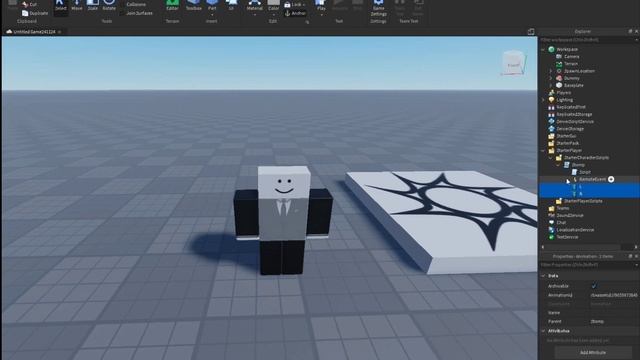
Task: Select StarterPlayerScripts in Explorer
Action: click(583, 201)
